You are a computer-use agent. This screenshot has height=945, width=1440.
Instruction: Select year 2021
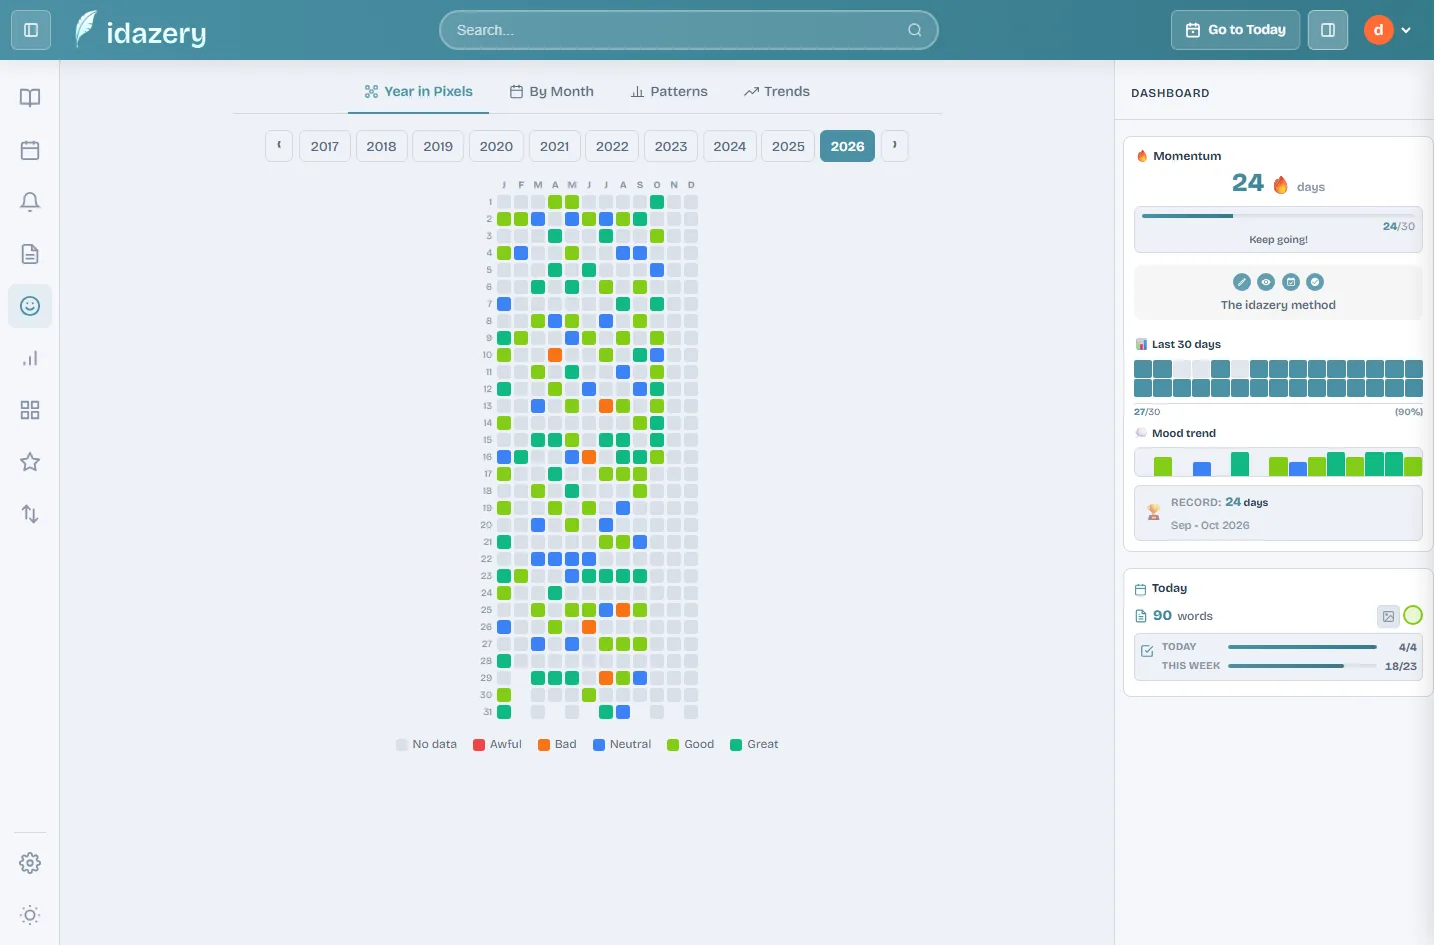tap(554, 146)
